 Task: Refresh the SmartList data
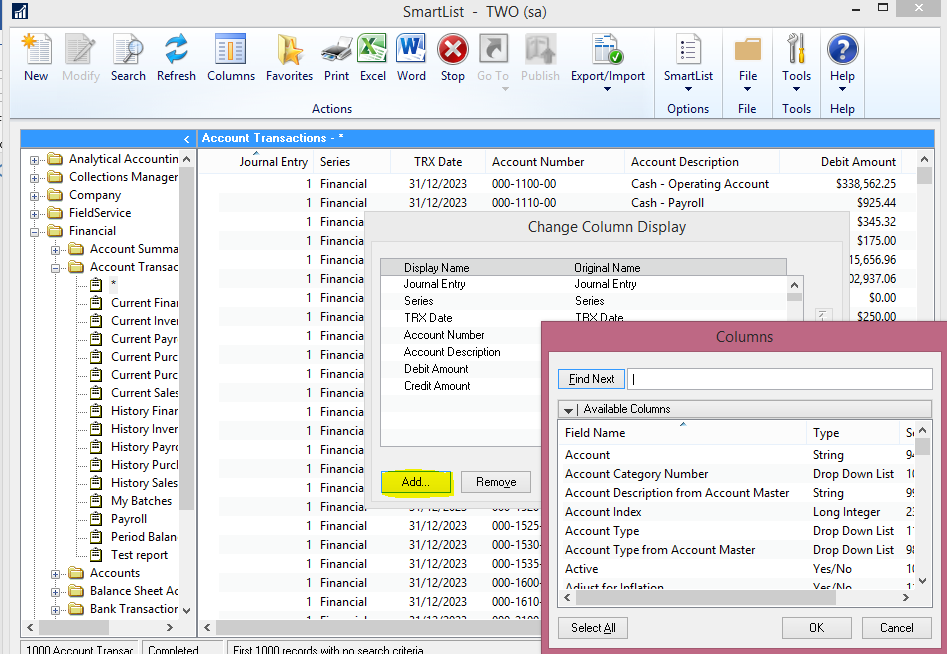pyautogui.click(x=176, y=57)
